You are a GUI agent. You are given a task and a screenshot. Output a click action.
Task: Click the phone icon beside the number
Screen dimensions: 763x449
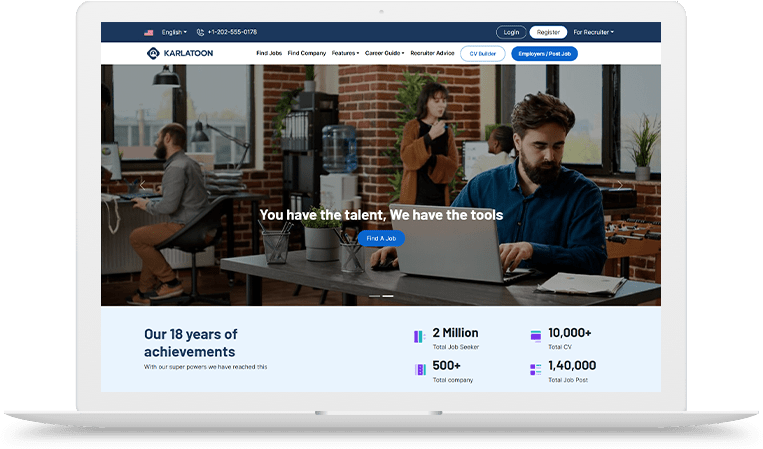(200, 32)
